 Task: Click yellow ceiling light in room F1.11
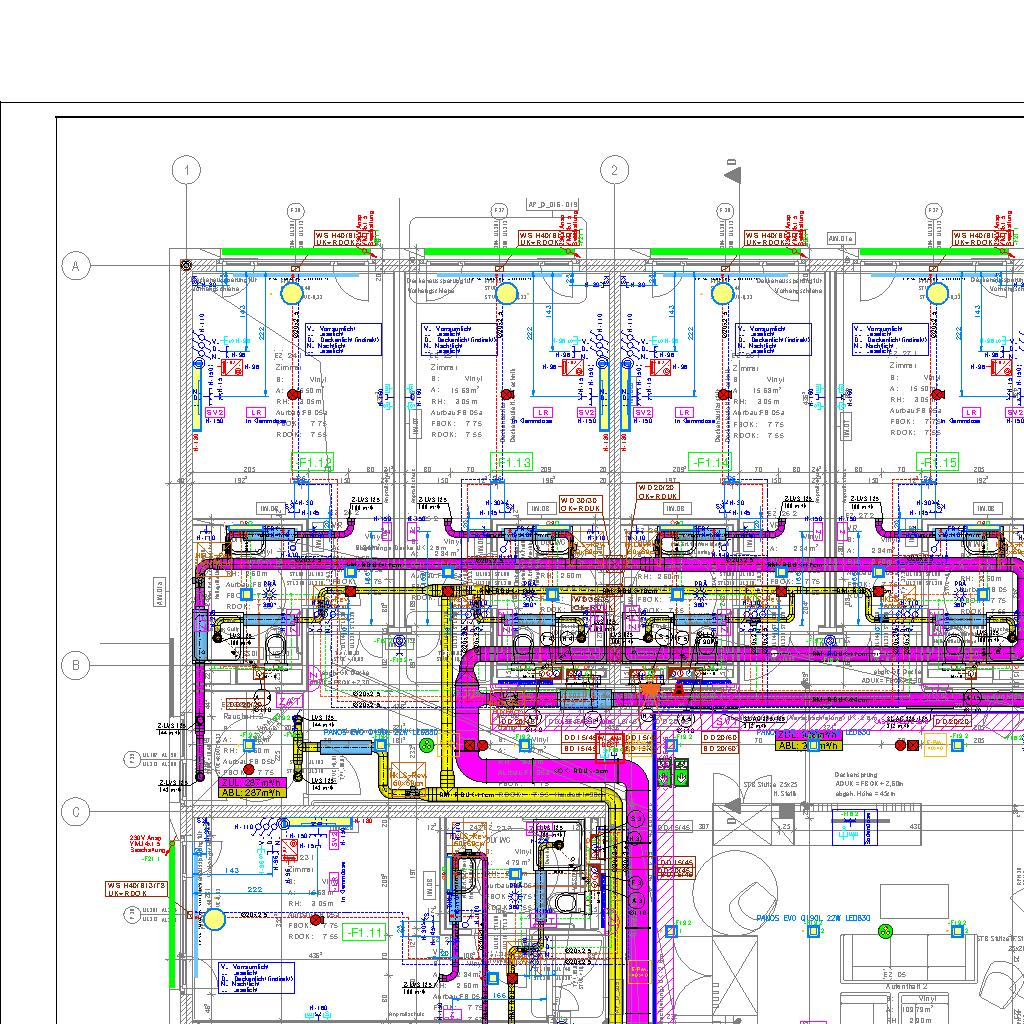pyautogui.click(x=215, y=919)
